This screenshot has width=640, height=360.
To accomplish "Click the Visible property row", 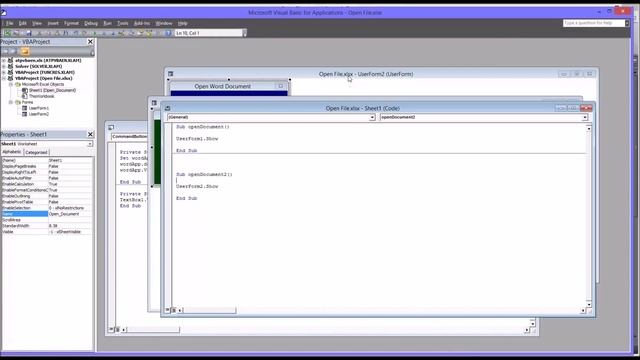I will [47, 232].
